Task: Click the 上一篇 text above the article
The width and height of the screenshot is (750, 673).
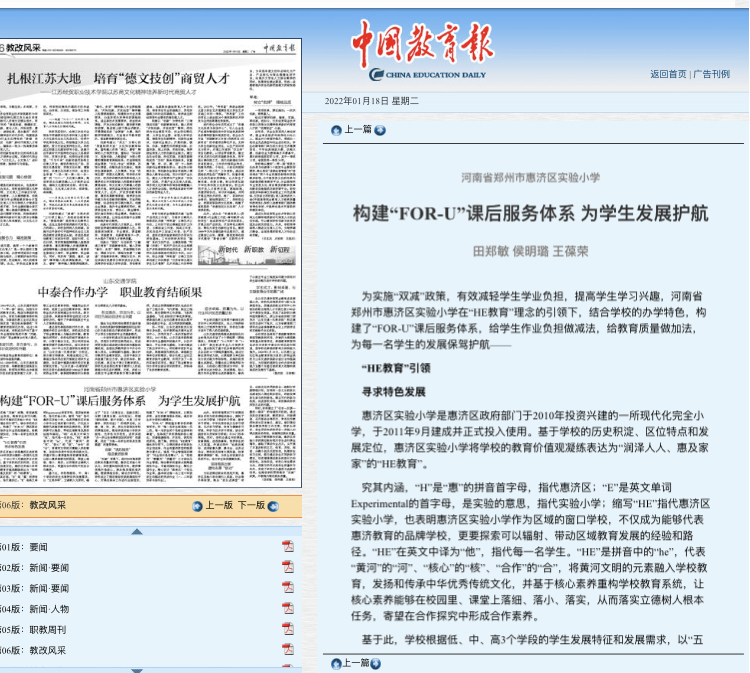Action: click(x=358, y=130)
